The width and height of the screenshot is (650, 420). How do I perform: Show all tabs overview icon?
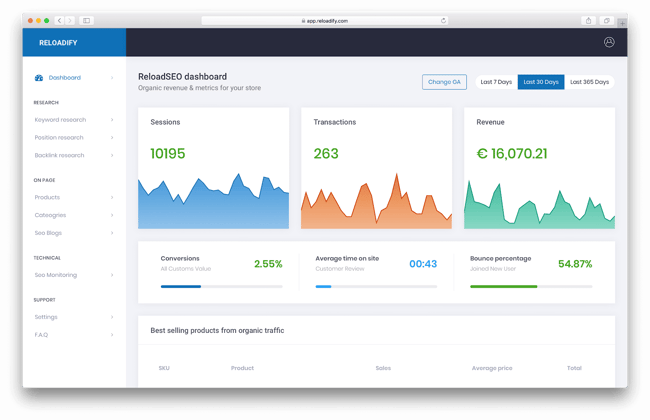click(606, 20)
